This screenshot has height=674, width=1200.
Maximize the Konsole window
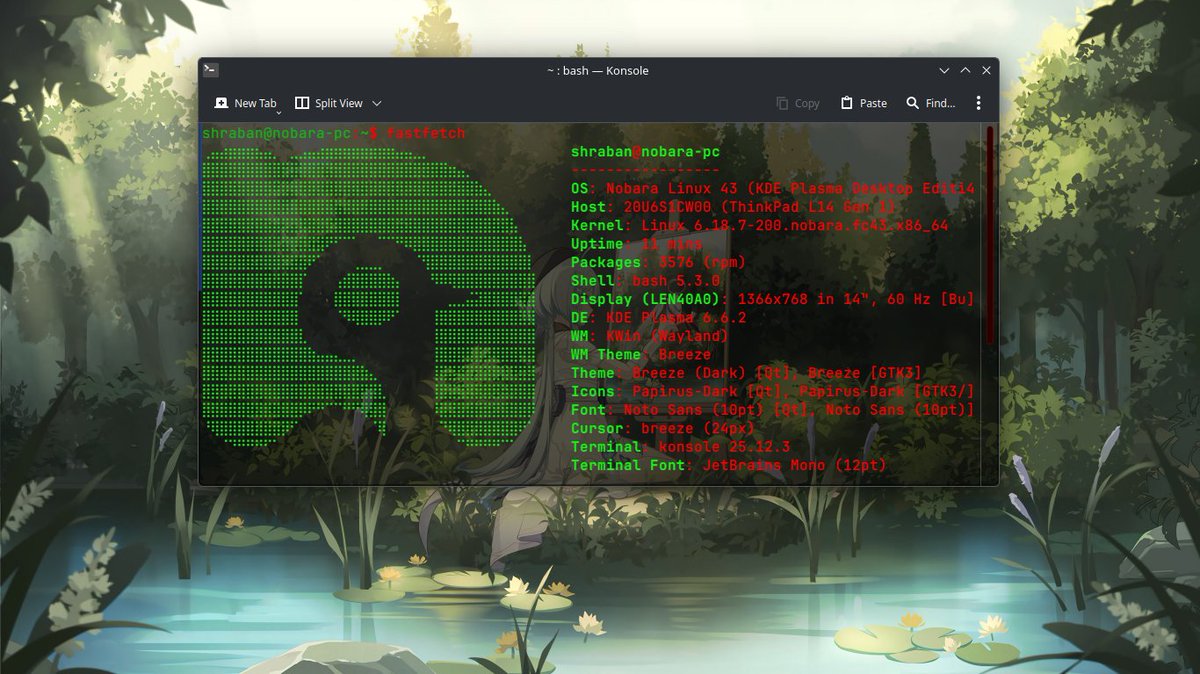tap(965, 71)
